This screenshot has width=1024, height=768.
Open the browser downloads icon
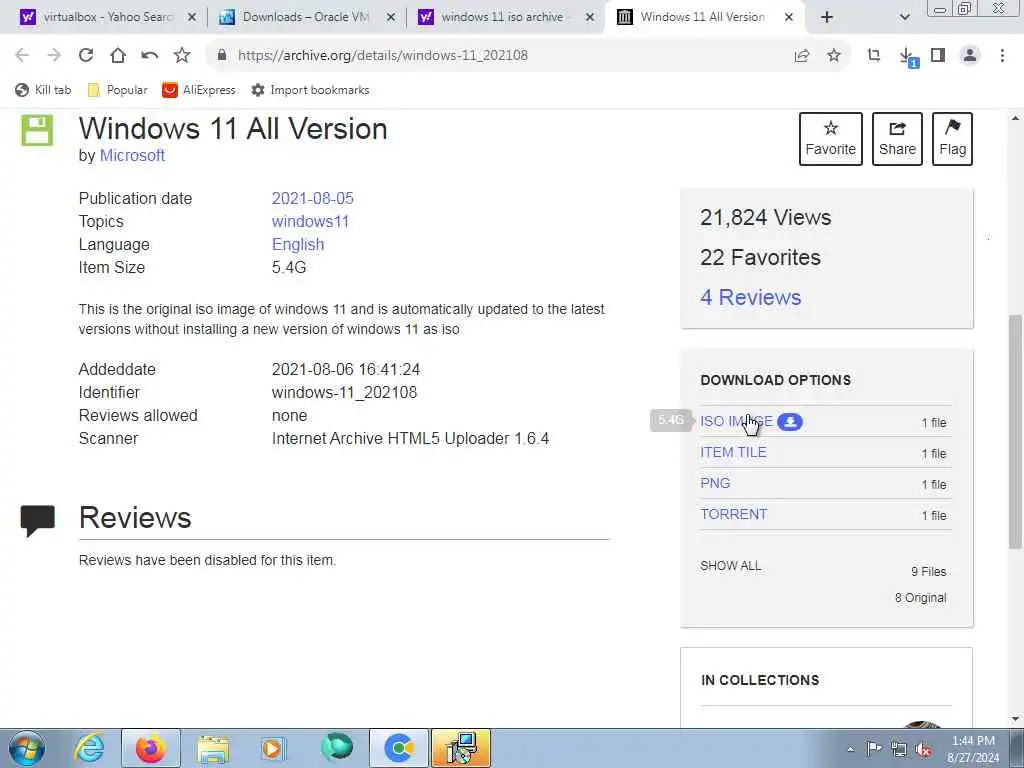(x=907, y=57)
